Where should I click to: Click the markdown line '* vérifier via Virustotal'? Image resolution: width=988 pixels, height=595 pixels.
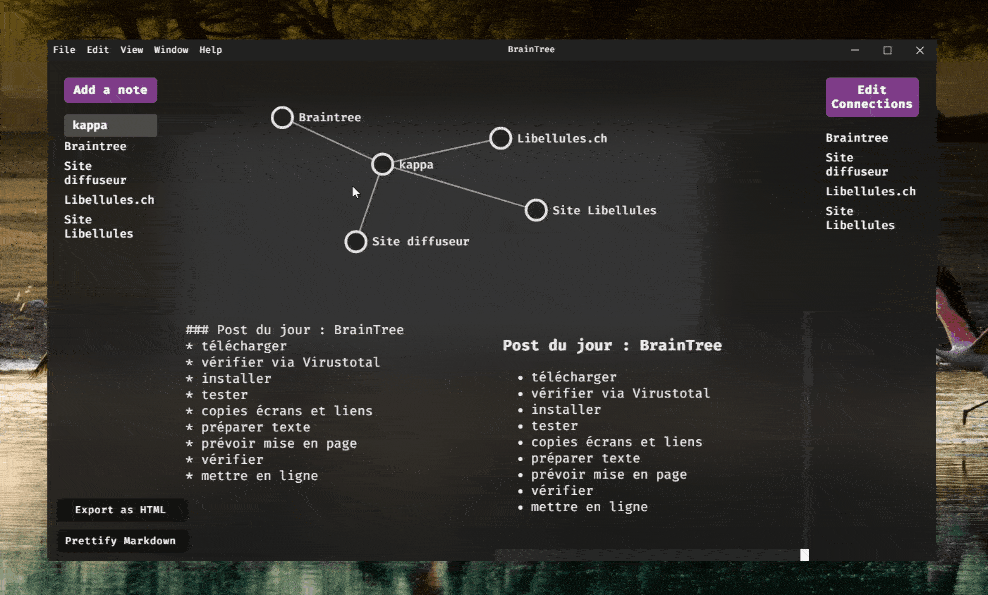pos(283,362)
